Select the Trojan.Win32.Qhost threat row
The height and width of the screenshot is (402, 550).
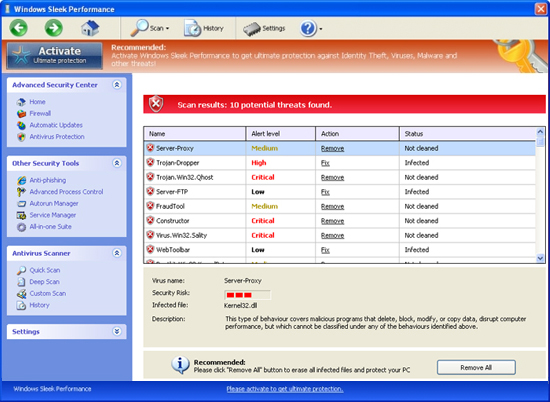(340, 177)
